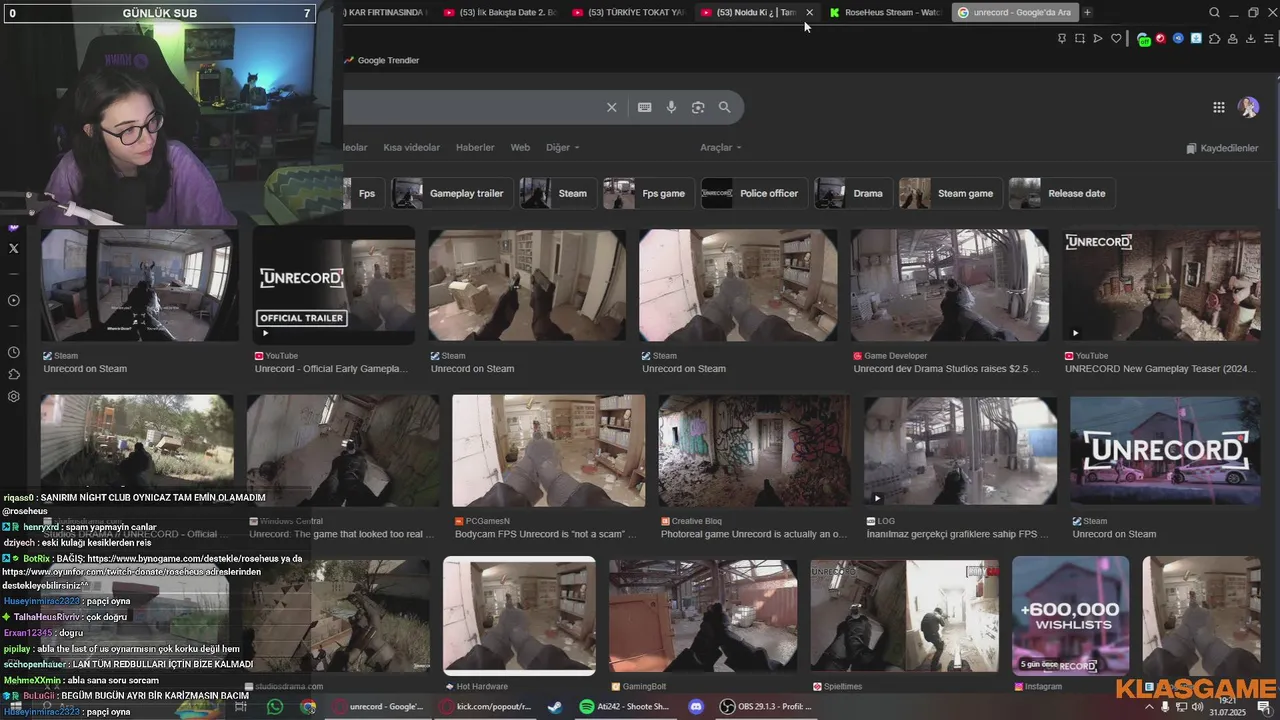This screenshot has width=1280, height=720.
Task: Open Kaydedilenler saved items
Action: 1222,148
